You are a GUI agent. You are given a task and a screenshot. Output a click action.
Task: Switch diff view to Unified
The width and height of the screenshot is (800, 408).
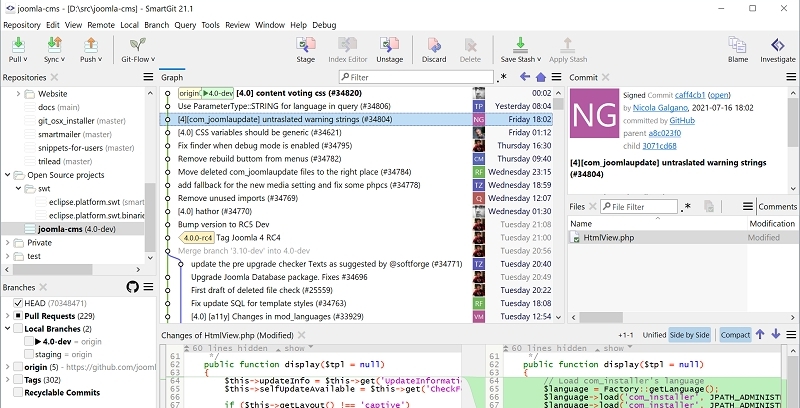pyautogui.click(x=654, y=335)
